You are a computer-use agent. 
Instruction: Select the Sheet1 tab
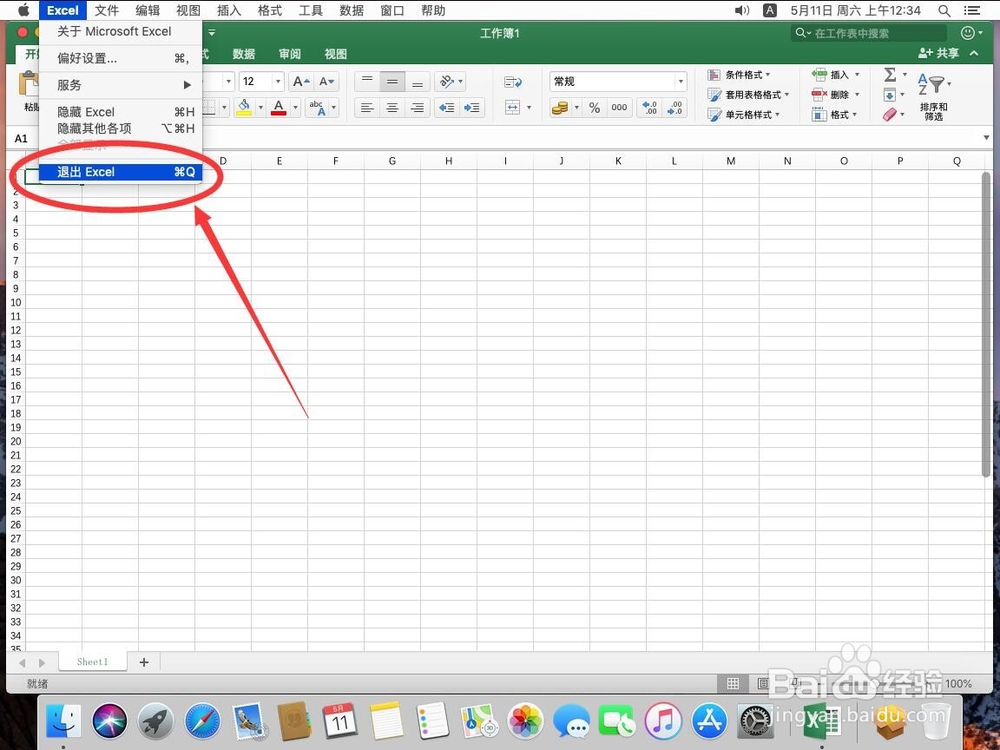coord(92,661)
